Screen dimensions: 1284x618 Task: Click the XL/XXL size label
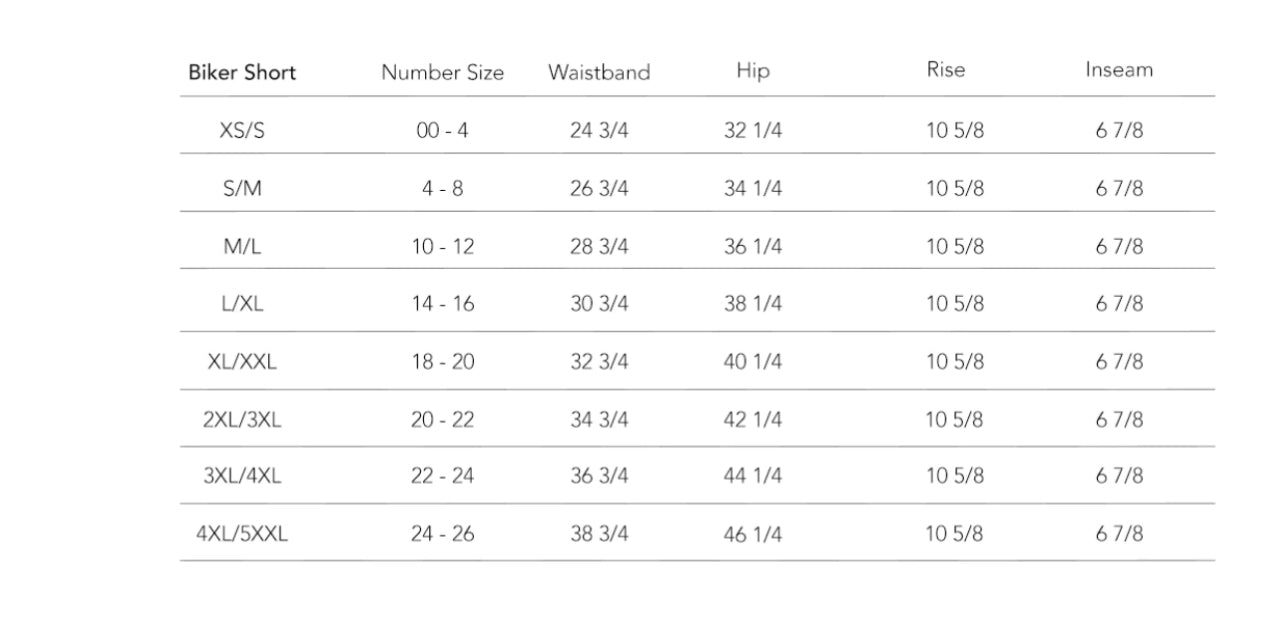pyautogui.click(x=242, y=361)
